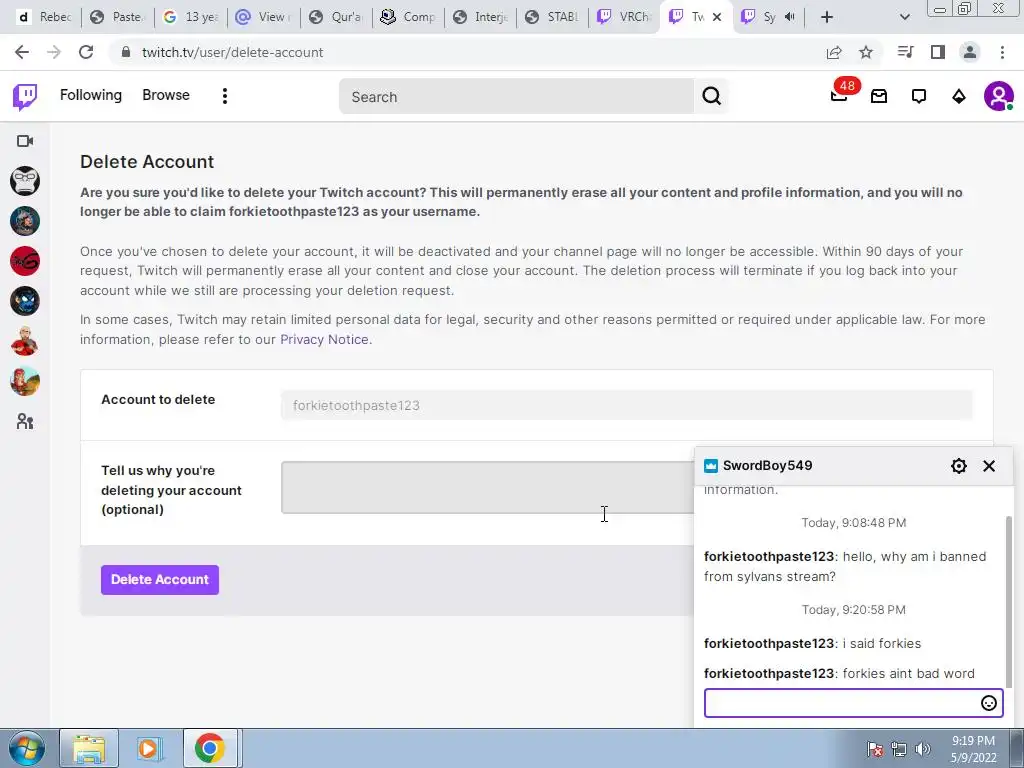Bookmark this page with the star icon
Image resolution: width=1024 pixels, height=768 pixels.
[x=866, y=52]
